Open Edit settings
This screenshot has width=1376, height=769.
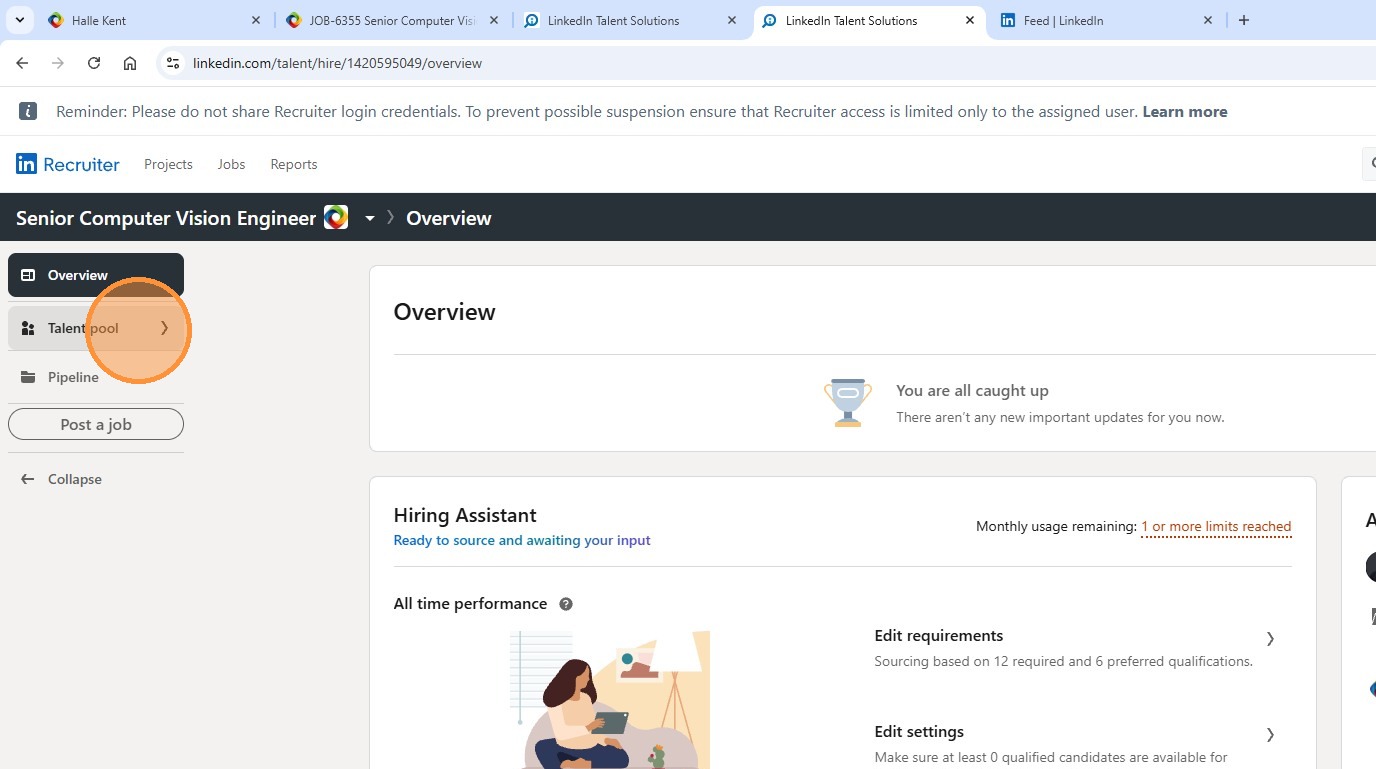click(919, 732)
